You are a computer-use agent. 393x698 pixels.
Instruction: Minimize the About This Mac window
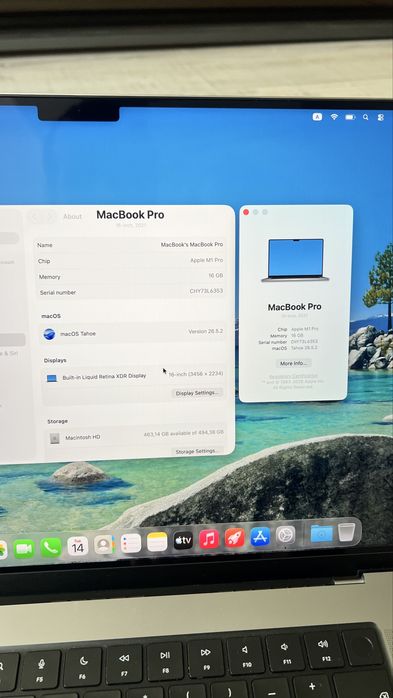pos(255,212)
